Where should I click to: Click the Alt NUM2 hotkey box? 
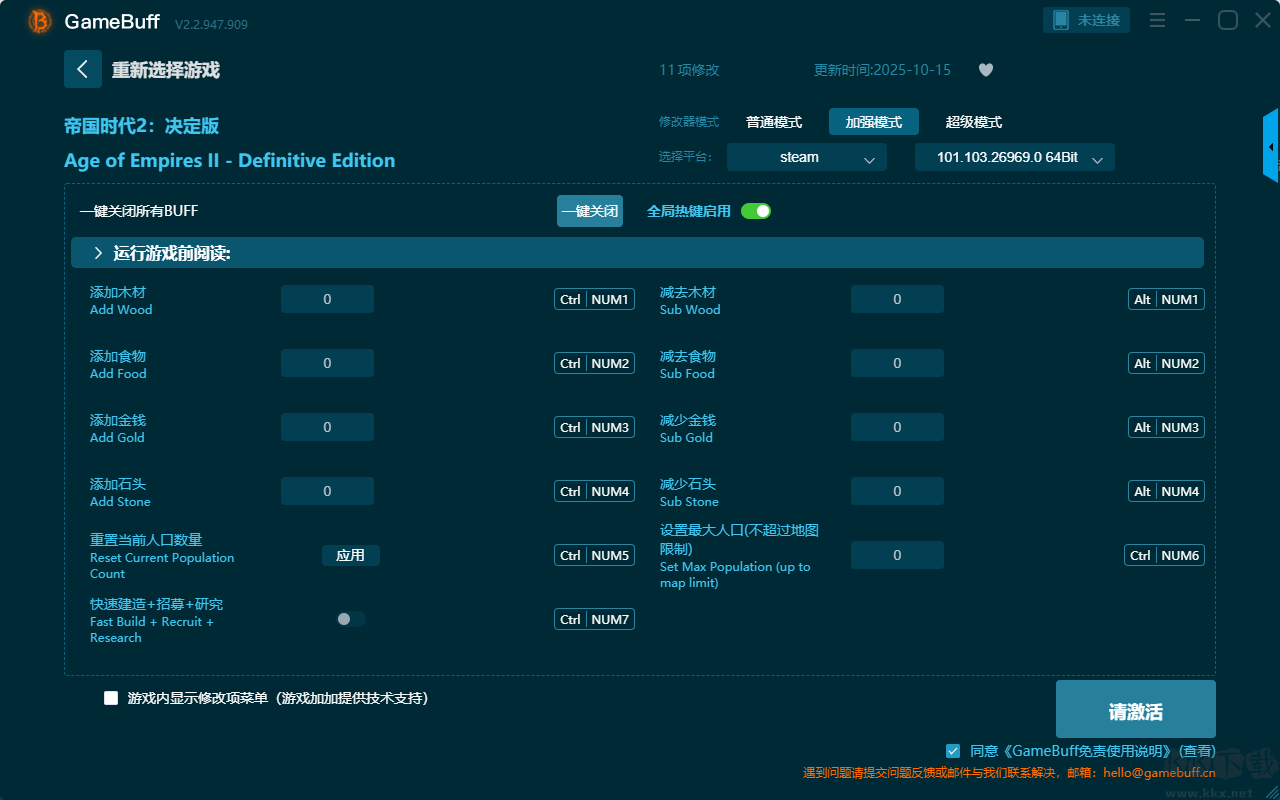tap(1166, 363)
